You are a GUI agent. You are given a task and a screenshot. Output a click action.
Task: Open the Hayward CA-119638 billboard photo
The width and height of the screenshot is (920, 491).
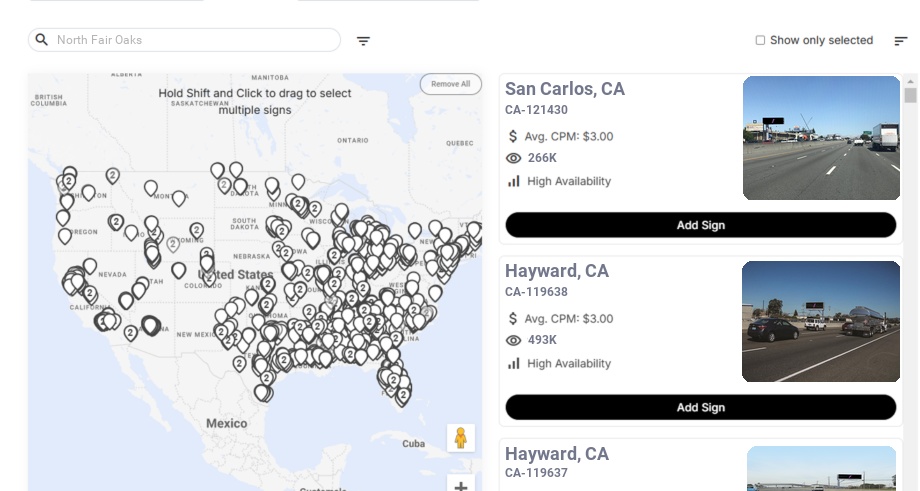pyautogui.click(x=821, y=321)
